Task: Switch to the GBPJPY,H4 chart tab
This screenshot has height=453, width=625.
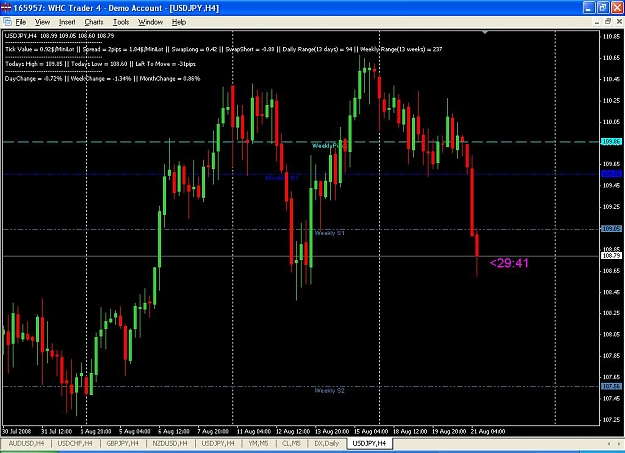Action: click(122, 443)
